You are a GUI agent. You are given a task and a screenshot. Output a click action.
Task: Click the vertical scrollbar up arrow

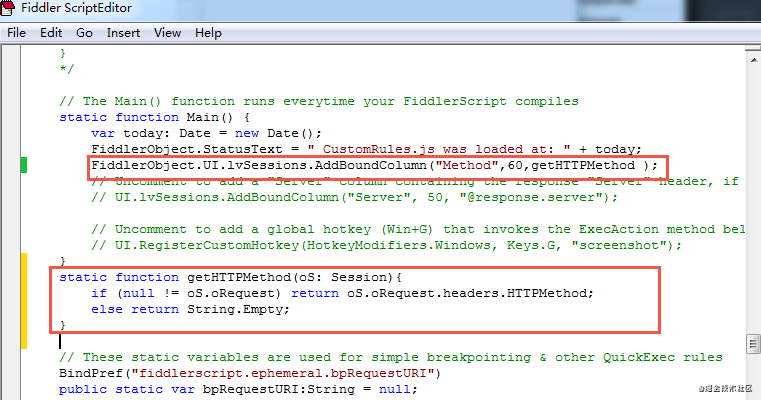click(x=753, y=60)
